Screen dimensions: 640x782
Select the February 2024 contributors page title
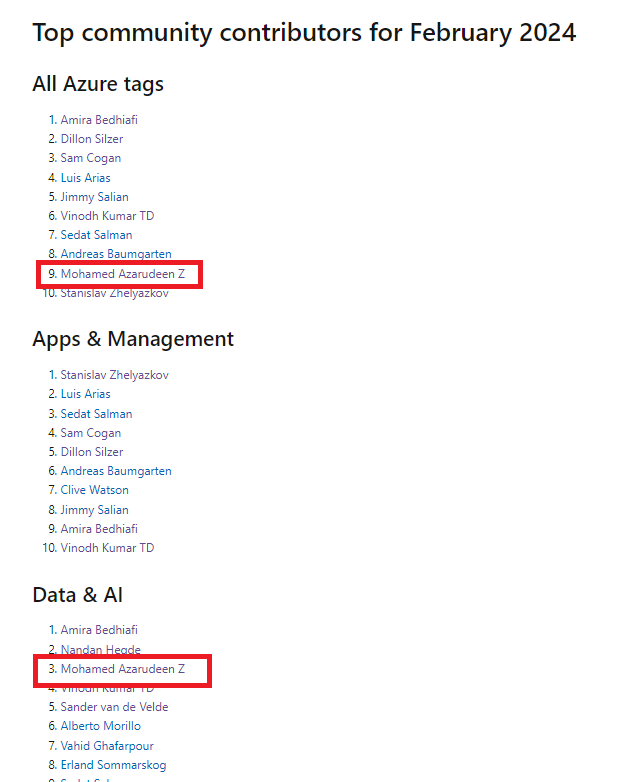tap(304, 33)
